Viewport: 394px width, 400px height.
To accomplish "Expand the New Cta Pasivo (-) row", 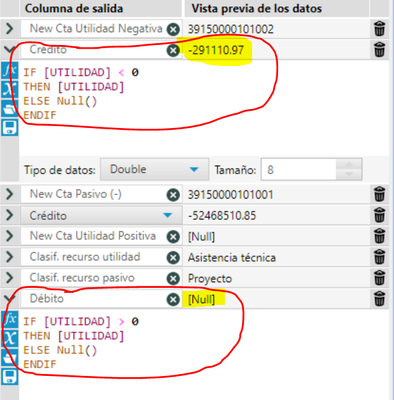I will tap(10, 194).
